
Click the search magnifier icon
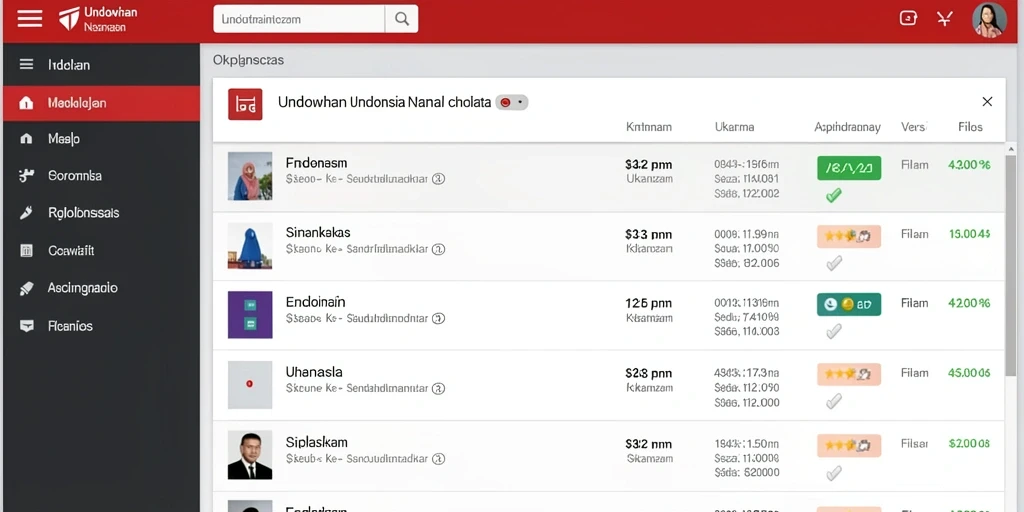[402, 20]
